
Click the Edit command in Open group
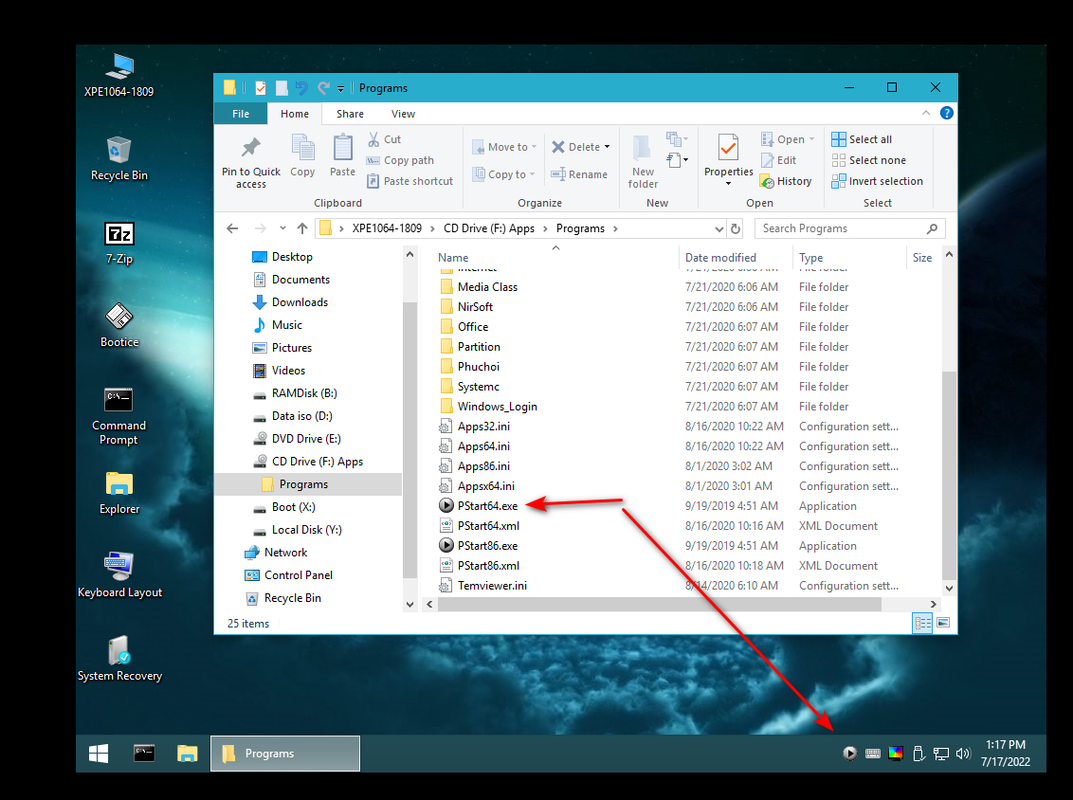[778, 160]
